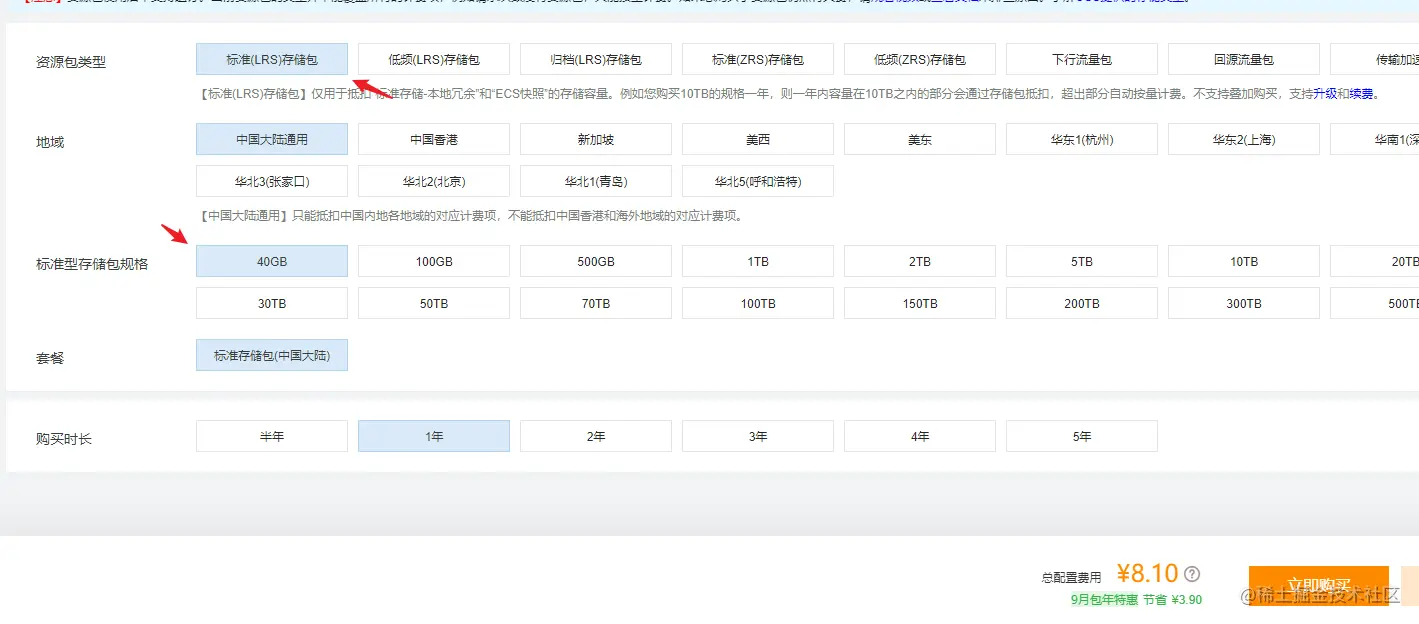Select 标准存储包(中国大陆) package

tap(272, 355)
